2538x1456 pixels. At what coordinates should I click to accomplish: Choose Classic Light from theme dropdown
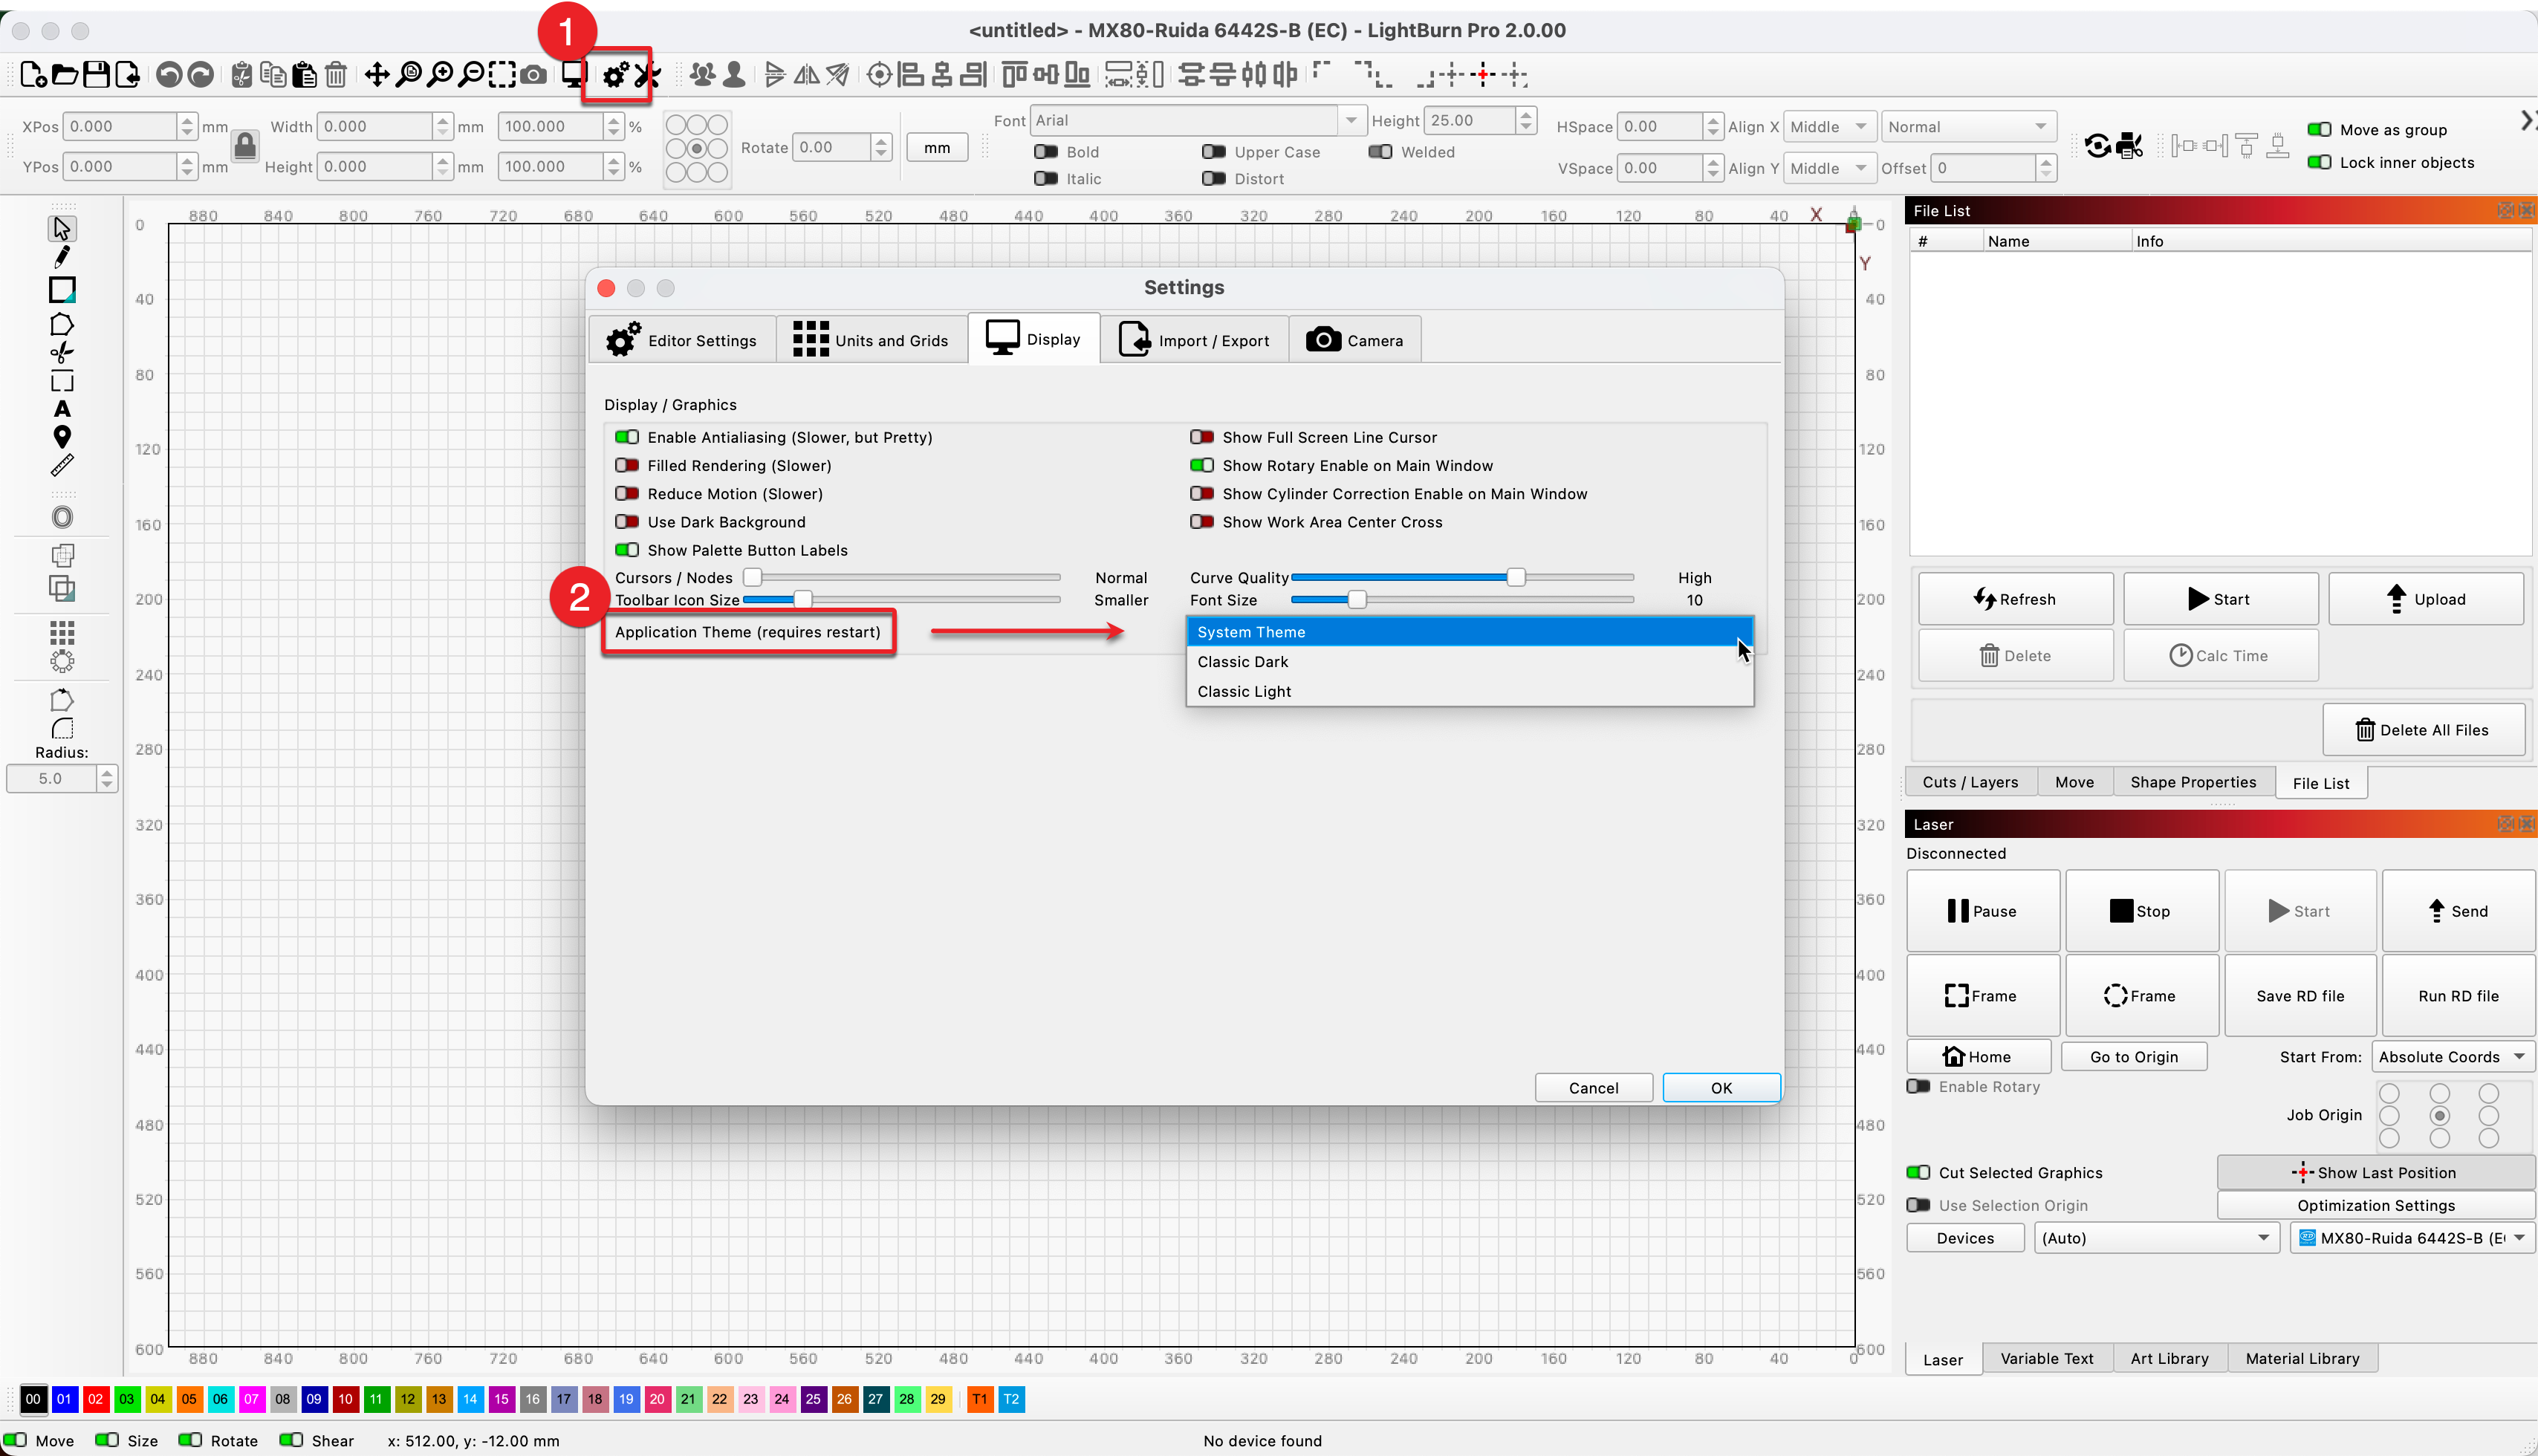1469,692
